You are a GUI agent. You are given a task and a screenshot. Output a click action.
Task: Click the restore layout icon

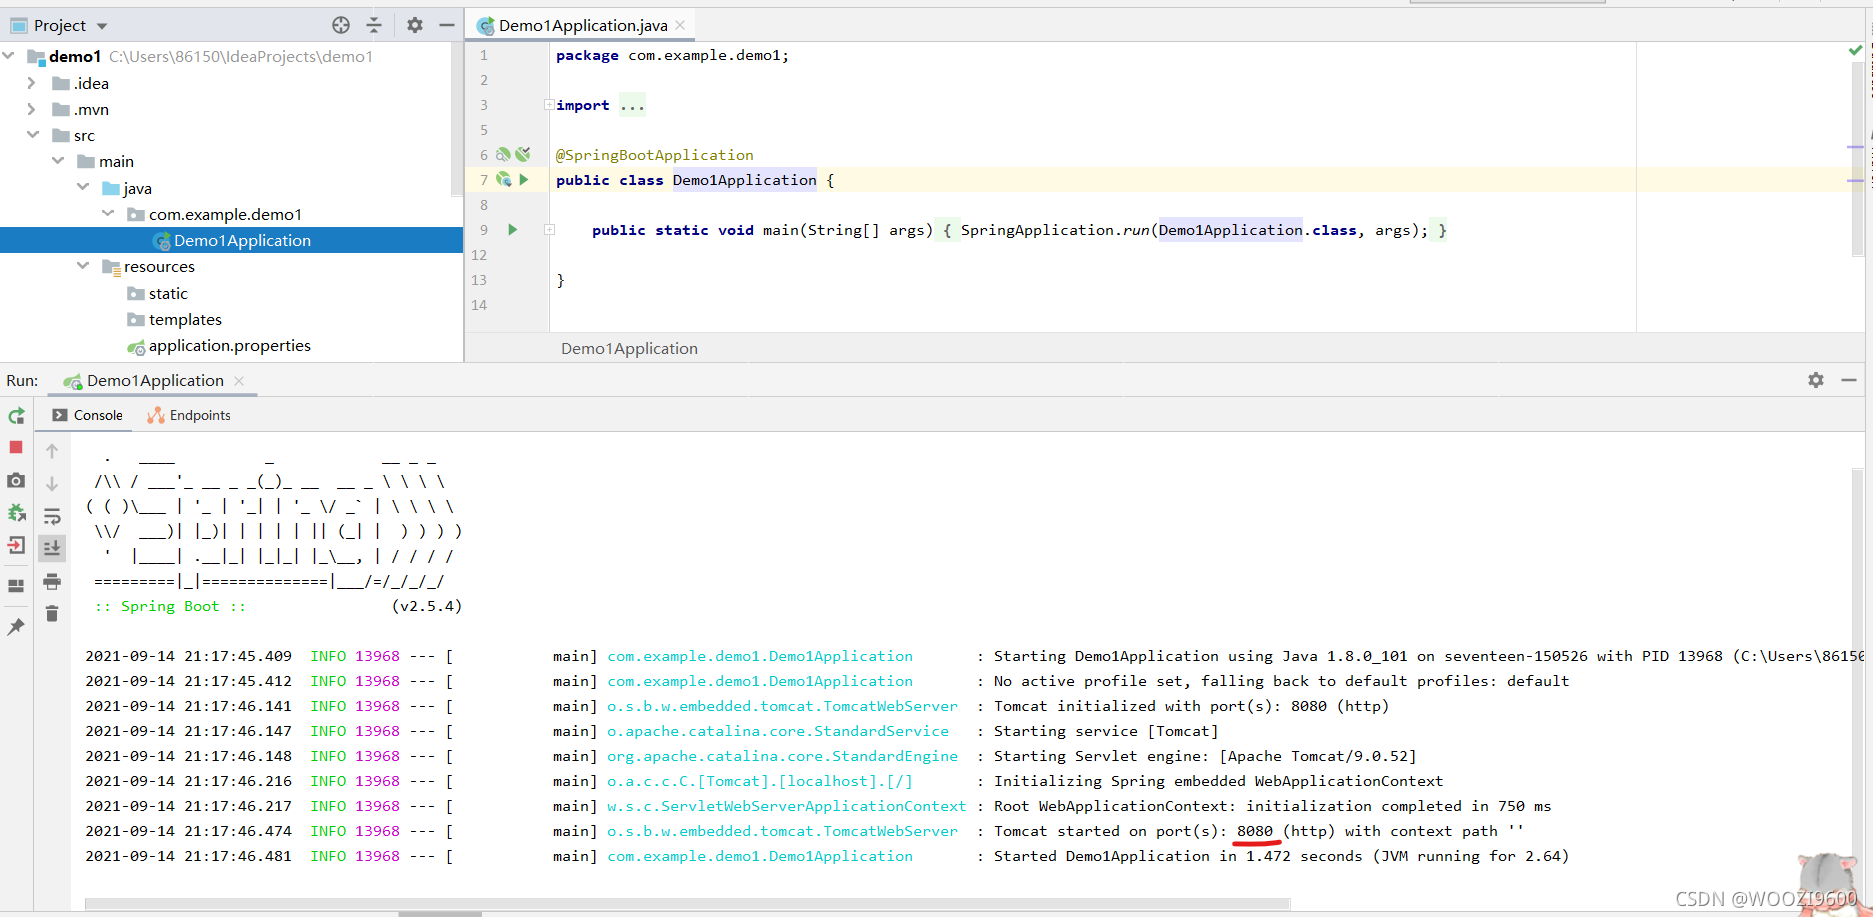16,586
